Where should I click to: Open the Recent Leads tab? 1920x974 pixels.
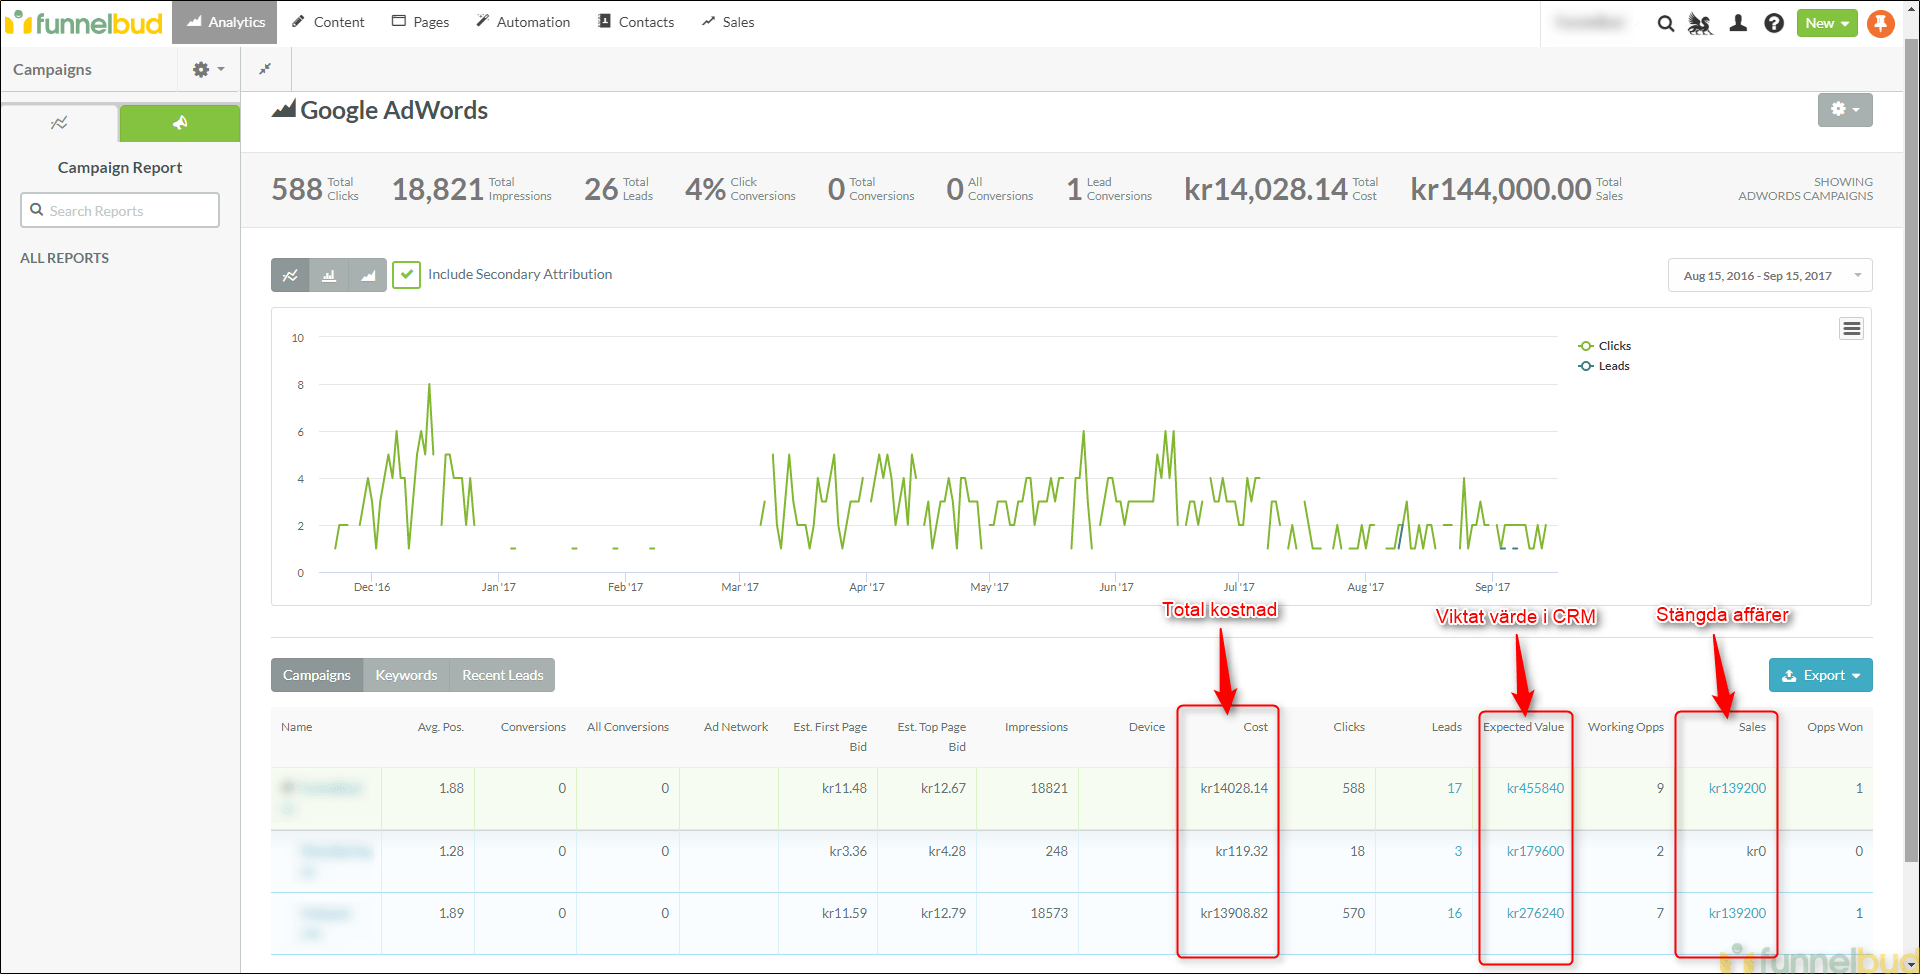pos(502,675)
